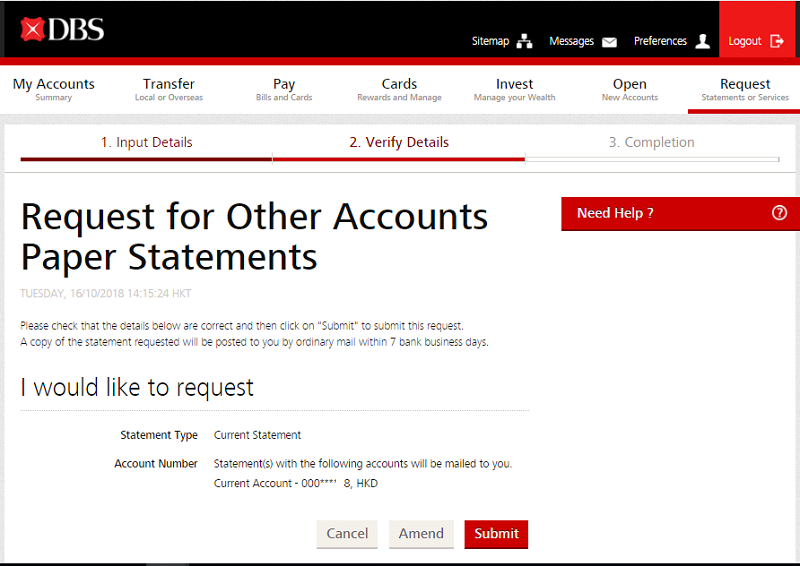Open the Pay Bills and Cards menu
This screenshot has height=566, width=800.
click(x=284, y=89)
